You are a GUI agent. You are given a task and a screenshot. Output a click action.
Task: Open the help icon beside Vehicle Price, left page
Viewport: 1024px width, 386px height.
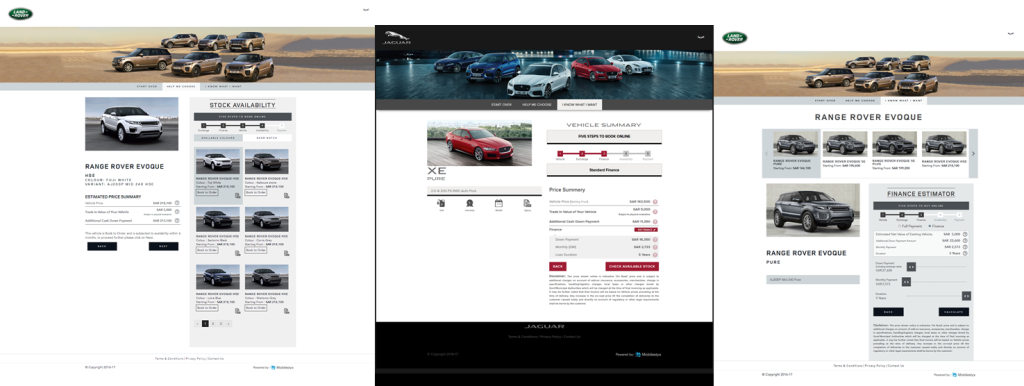pyautogui.click(x=177, y=203)
